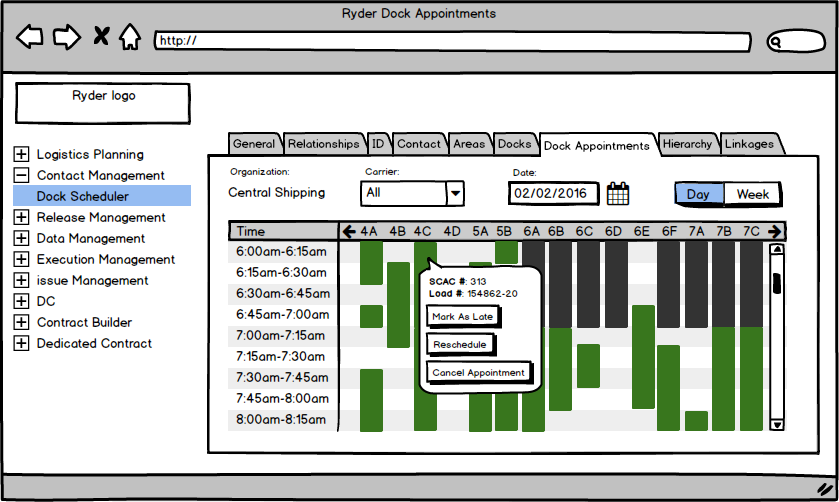Viewport: 839px width, 502px height.
Task: Click the browser back arrow icon
Action: coord(31,38)
